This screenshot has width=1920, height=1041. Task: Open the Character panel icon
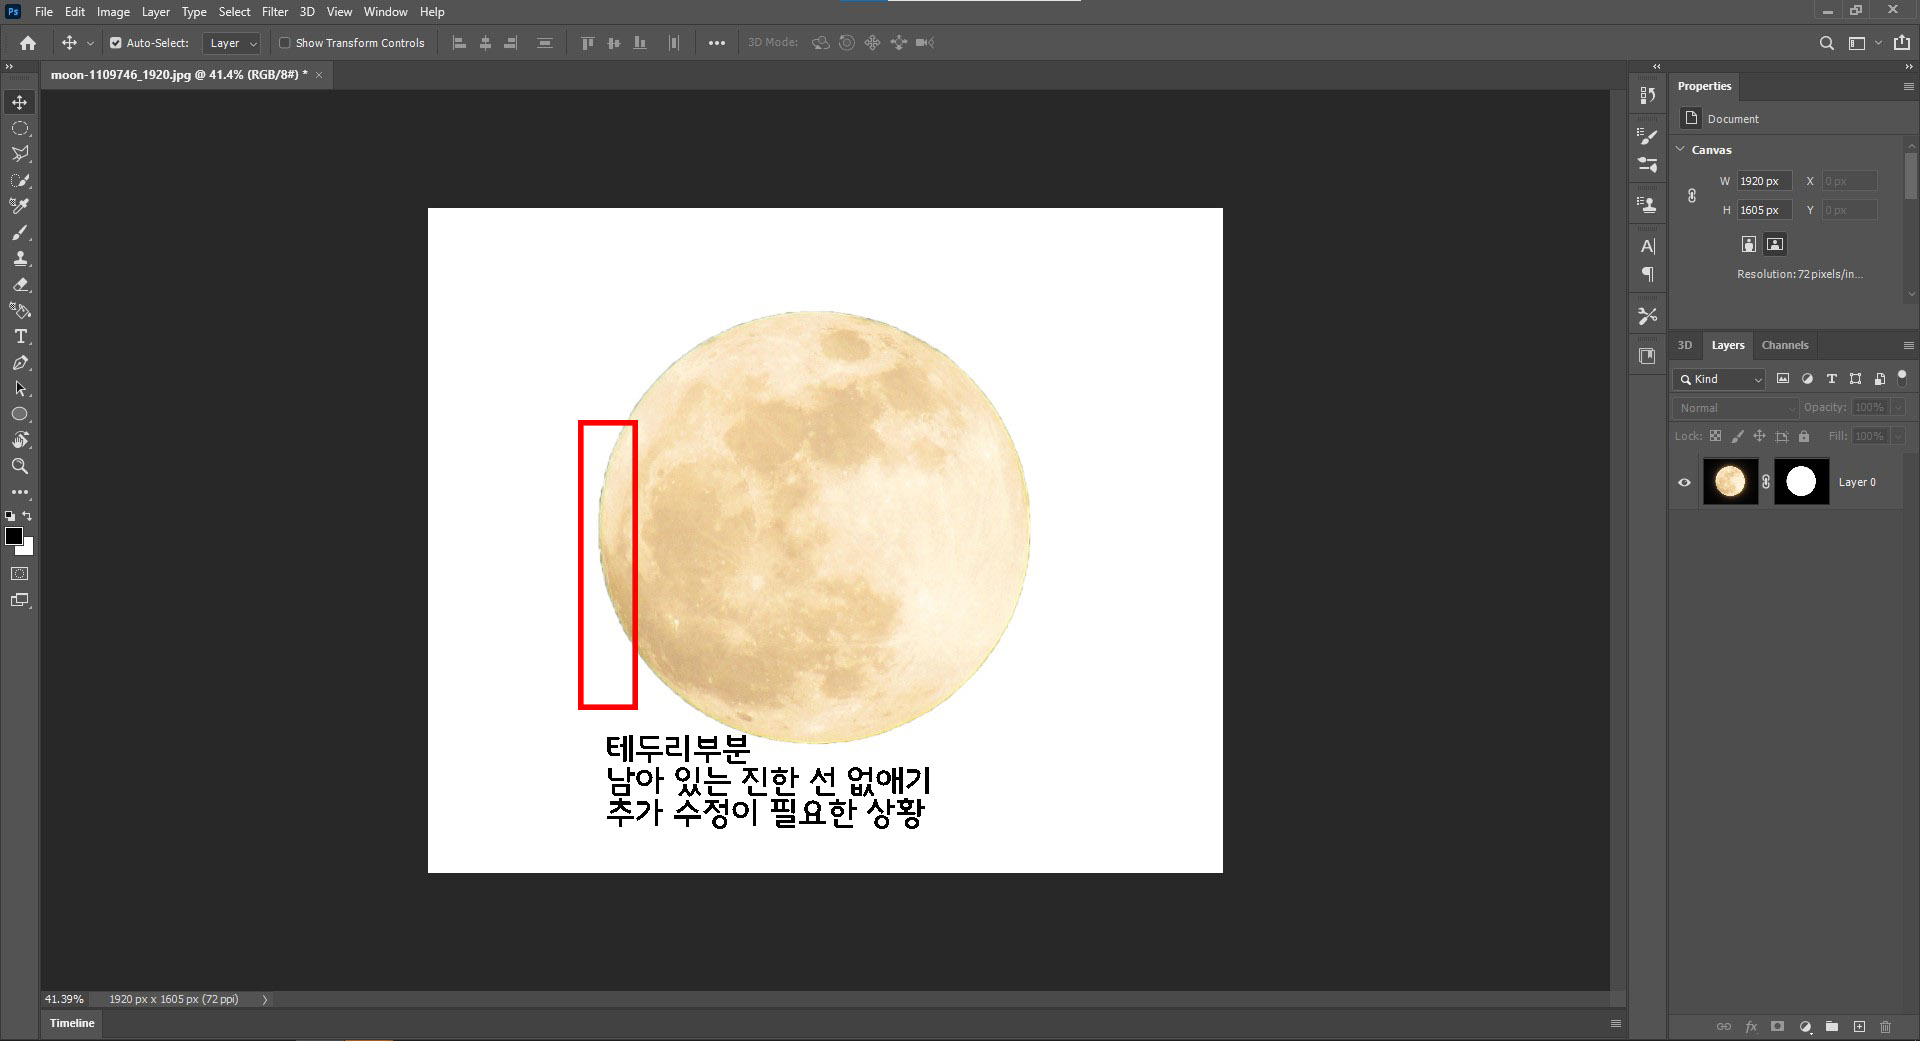coord(1648,246)
